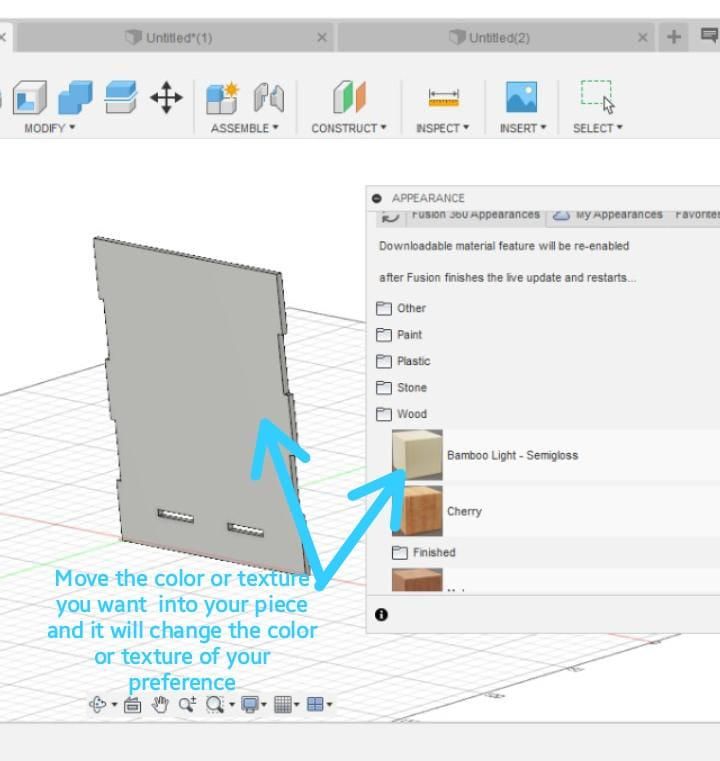
Task: Open the Stone appearance folder
Action: [x=402, y=388]
